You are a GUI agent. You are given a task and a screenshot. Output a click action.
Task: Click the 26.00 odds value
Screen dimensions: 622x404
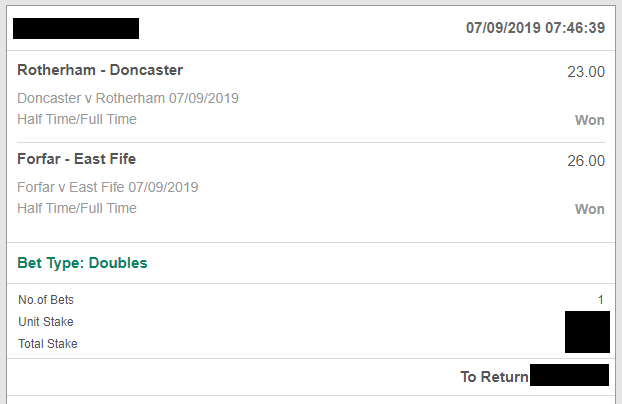(585, 160)
